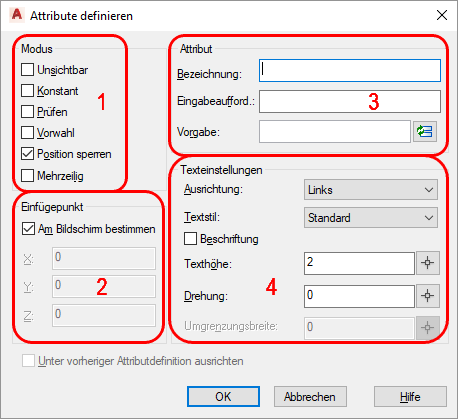Toggle the Konstant mode checkbox
The width and height of the screenshot is (458, 419).
click(x=27, y=91)
